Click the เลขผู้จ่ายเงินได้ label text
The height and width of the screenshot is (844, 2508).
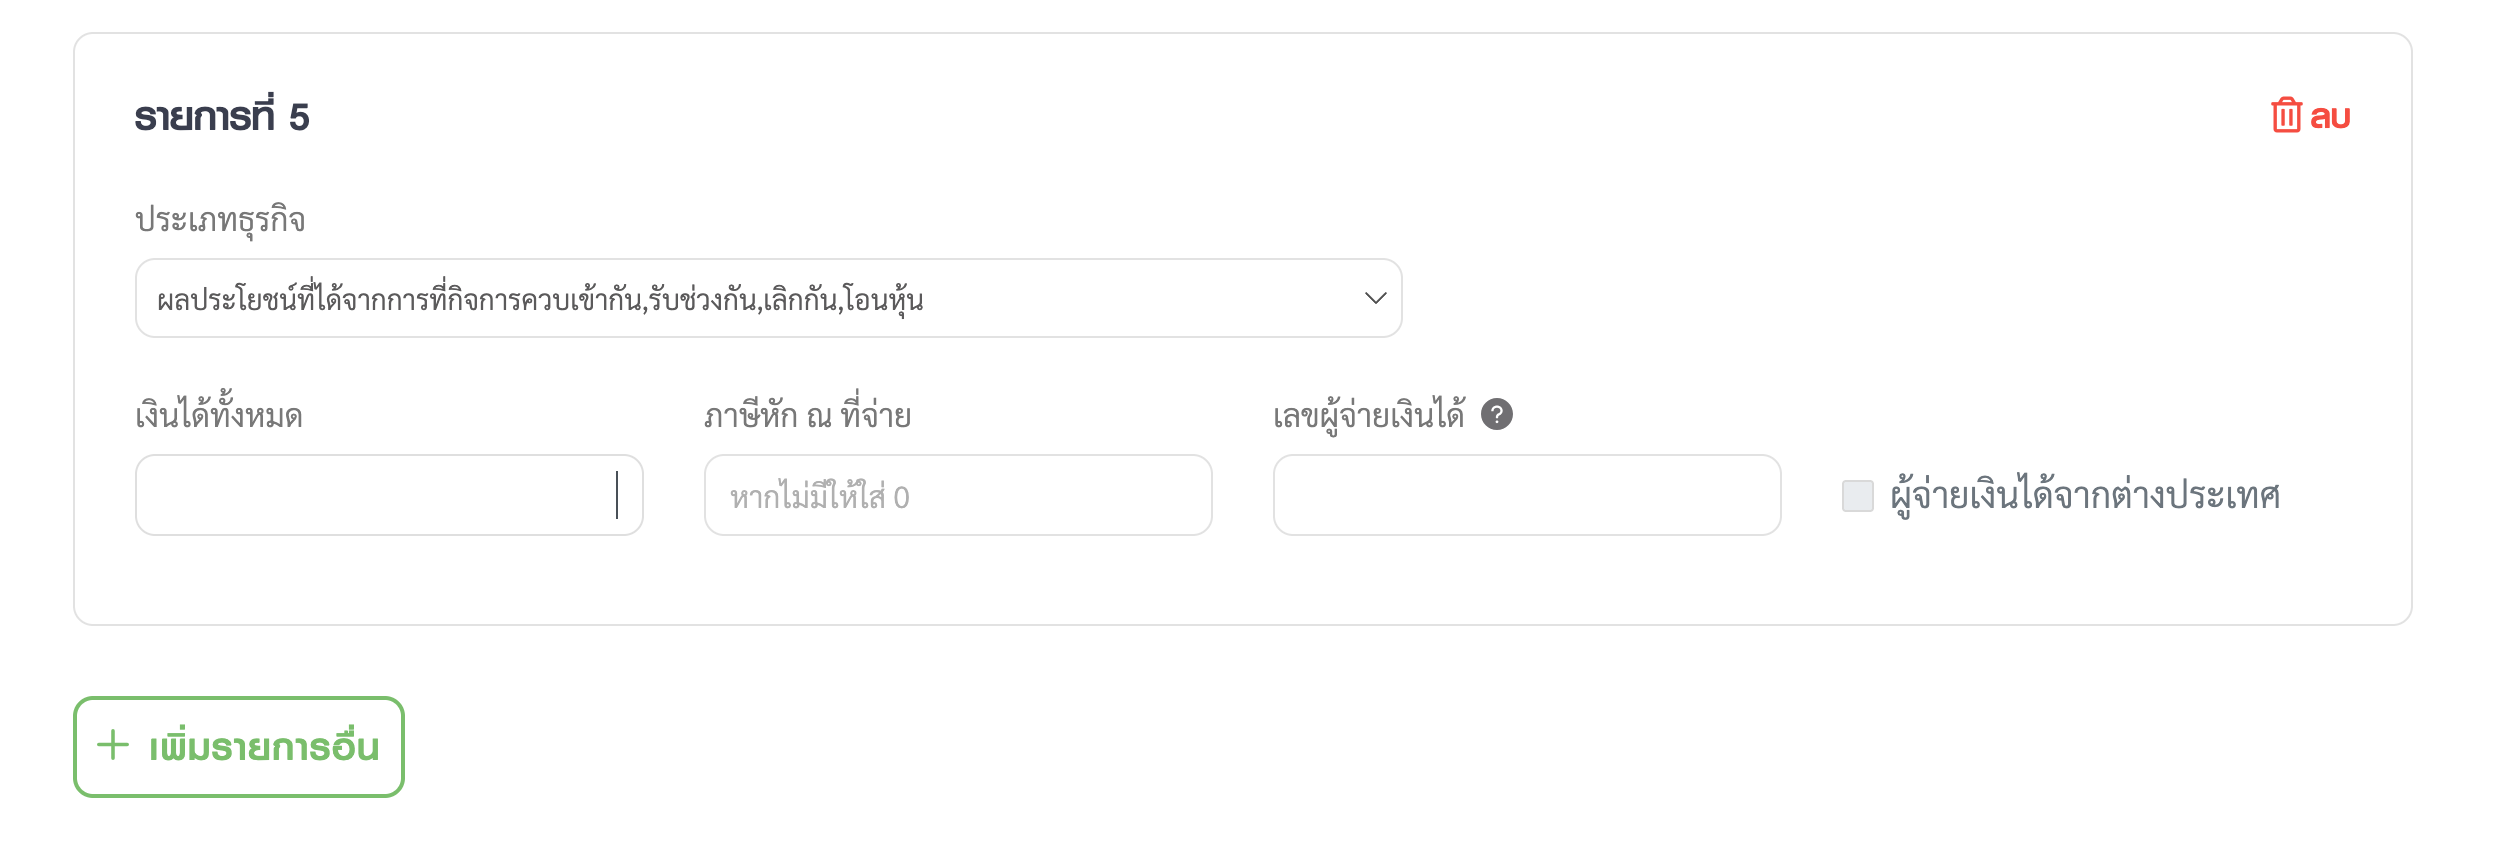(x=1369, y=414)
